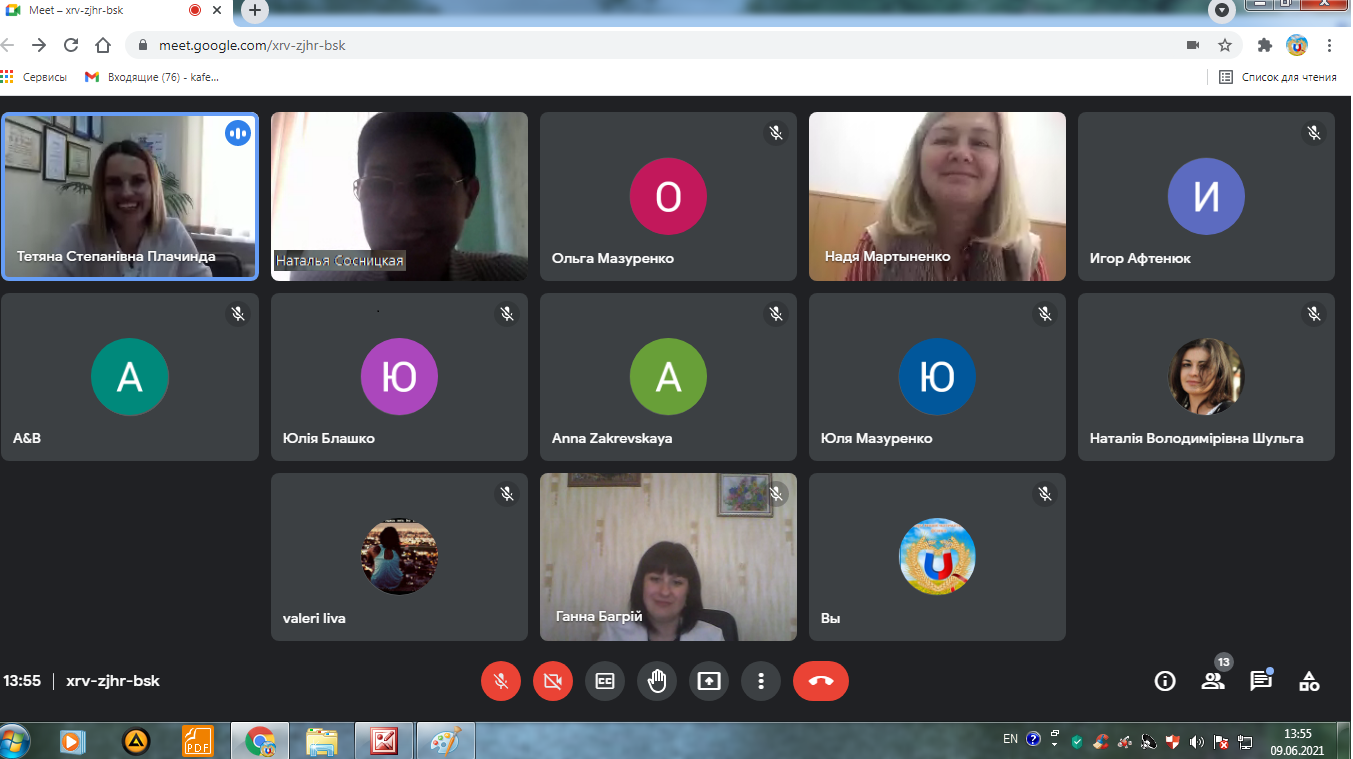
Task: Select Тетяна Степанівна Плачинда's video tile
Action: tap(130, 196)
